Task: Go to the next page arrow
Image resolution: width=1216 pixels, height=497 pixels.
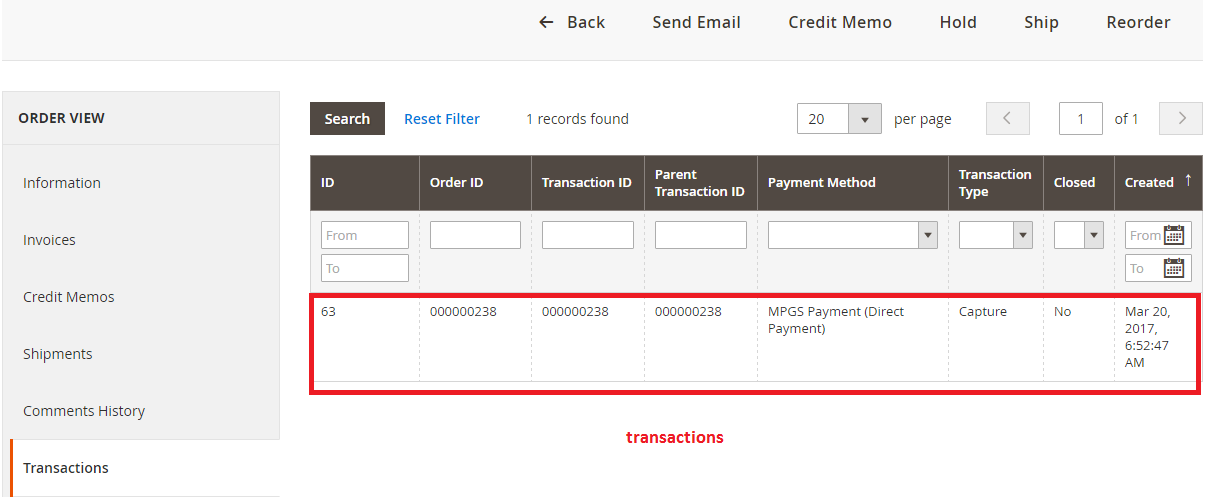Action: click(1181, 118)
